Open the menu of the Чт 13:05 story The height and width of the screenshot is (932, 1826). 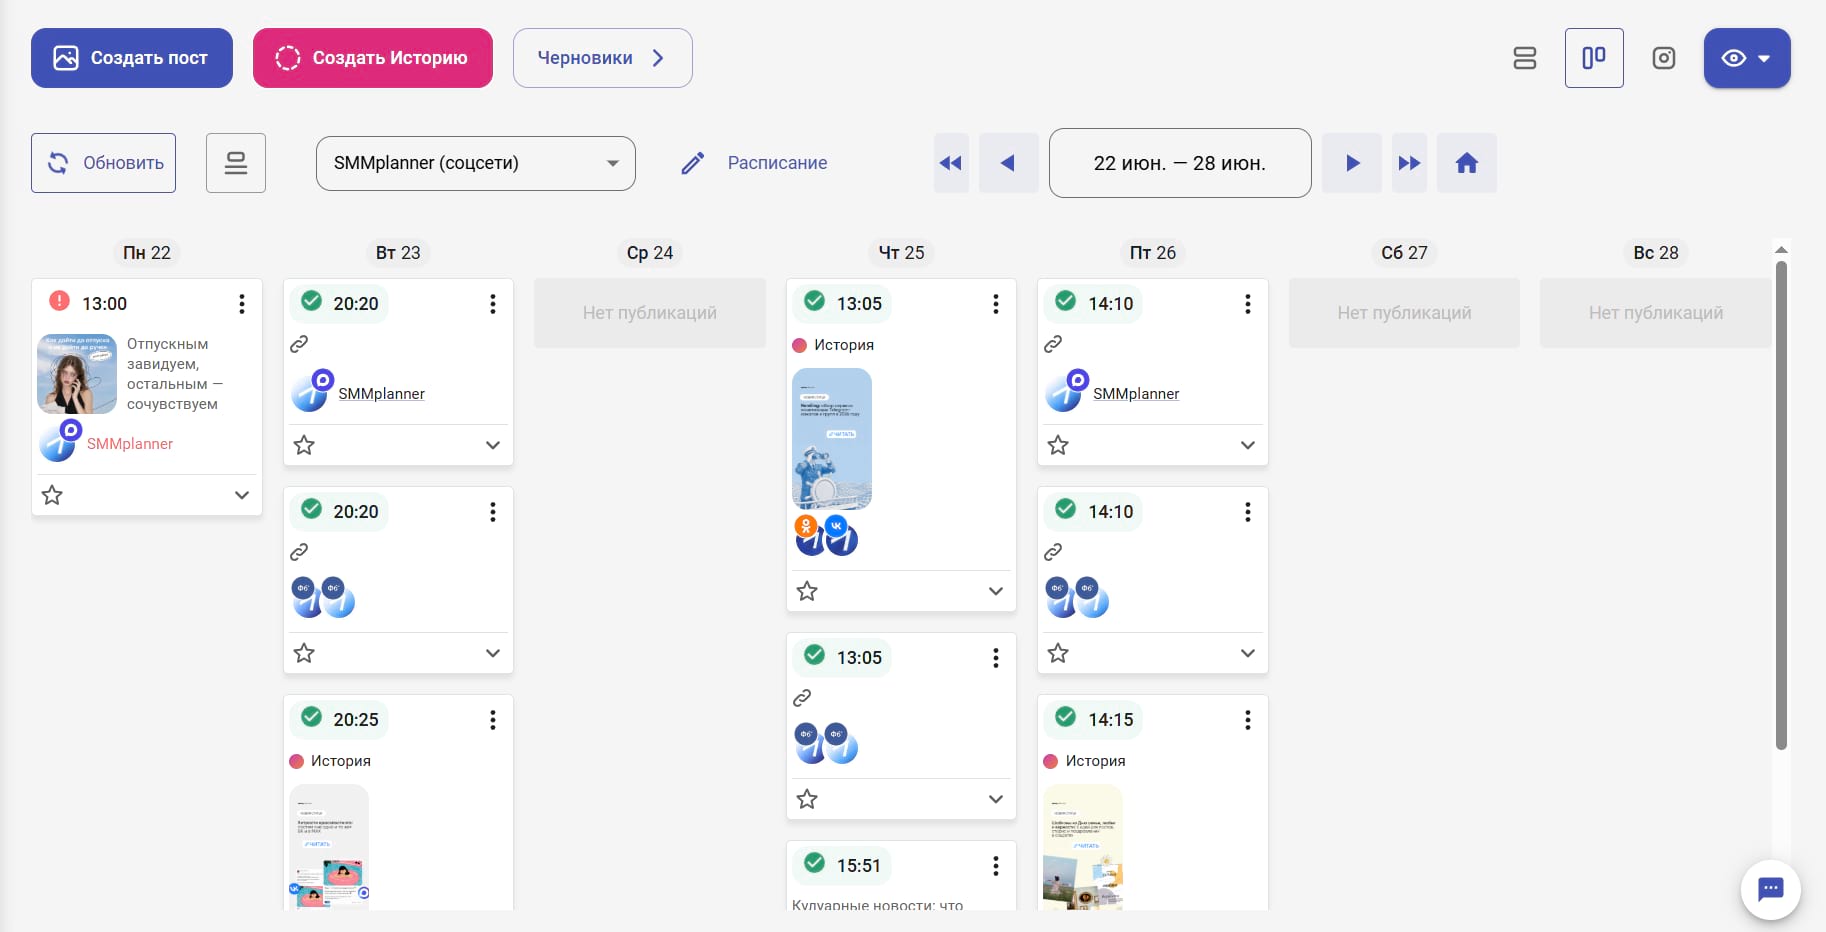996,304
